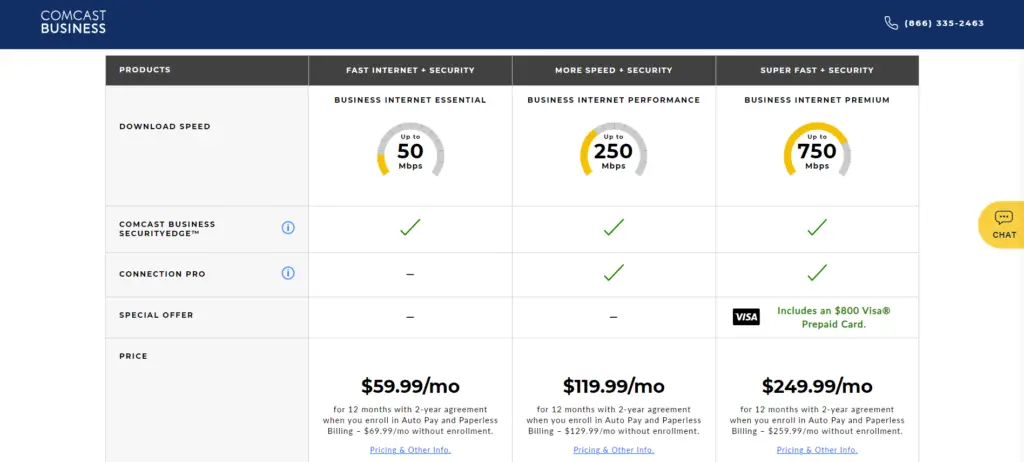Screen dimensions: 1024x462
Task: Open Pricing & Other Info for Performance
Action: [613, 450]
